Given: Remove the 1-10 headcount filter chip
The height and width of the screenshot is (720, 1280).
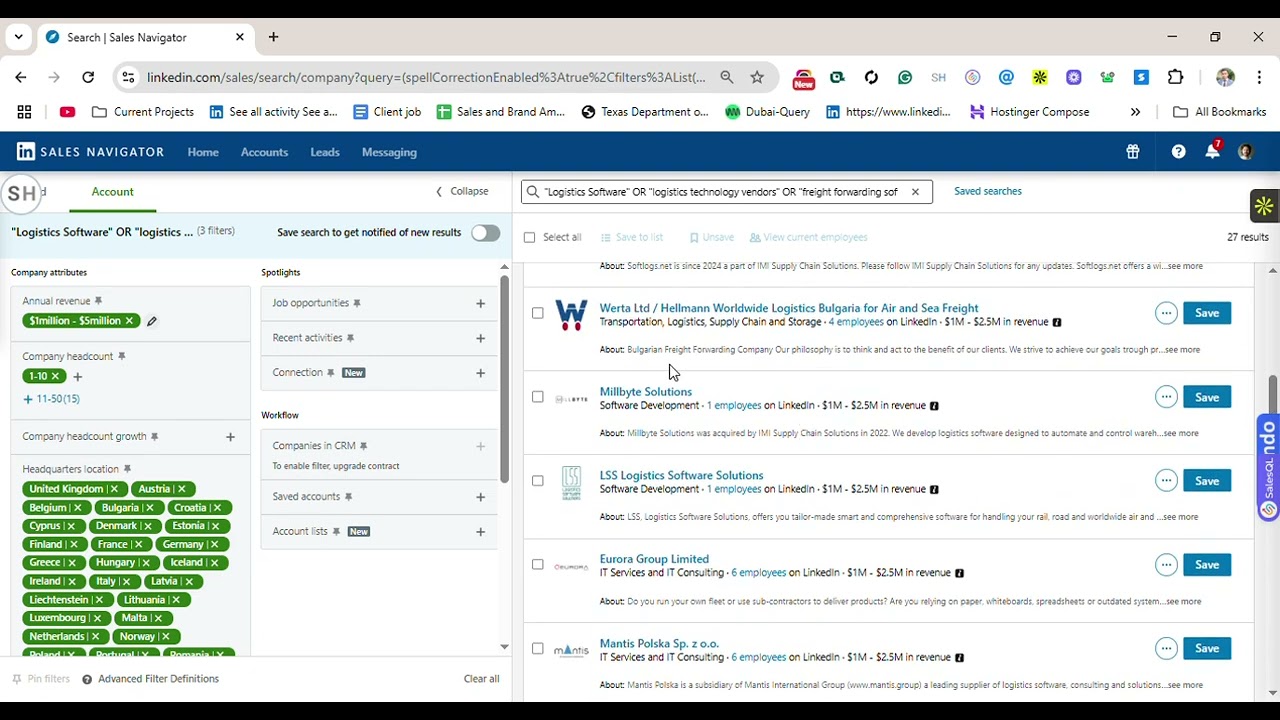Looking at the screenshot, I should [56, 376].
